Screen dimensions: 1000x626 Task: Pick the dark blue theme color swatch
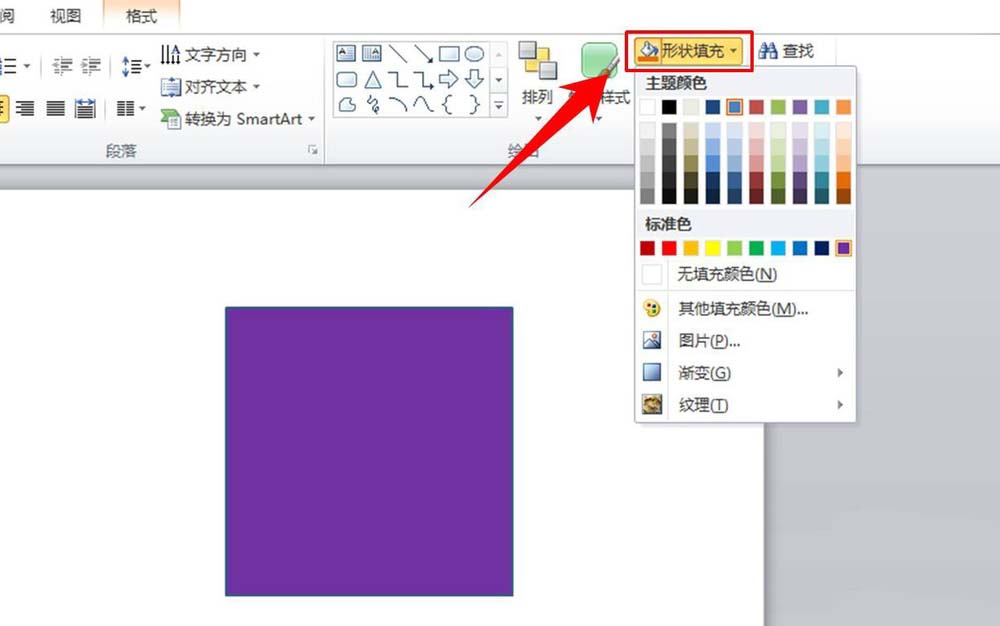point(712,106)
